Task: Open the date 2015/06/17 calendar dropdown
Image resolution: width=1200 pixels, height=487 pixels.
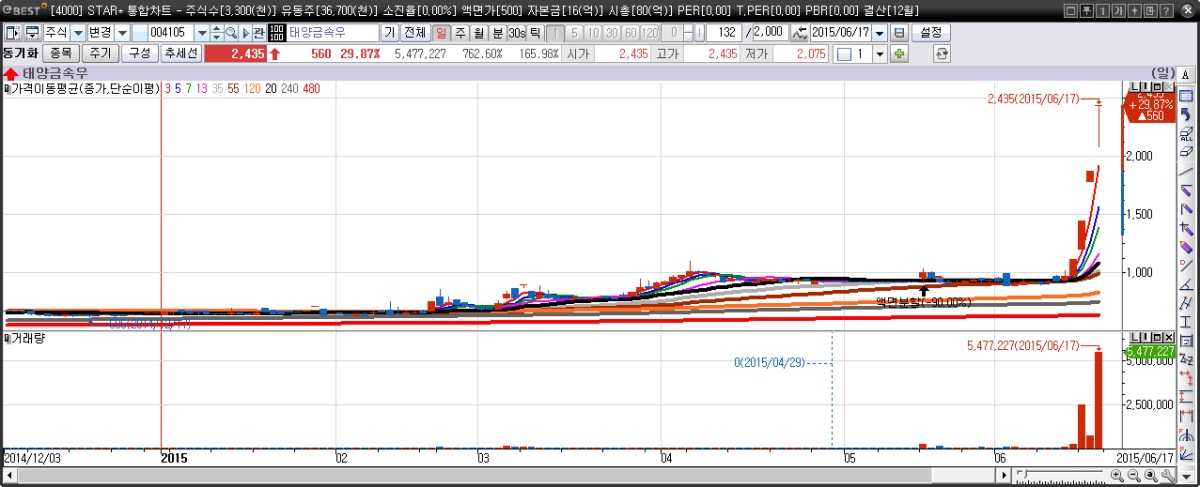Action: (880, 33)
